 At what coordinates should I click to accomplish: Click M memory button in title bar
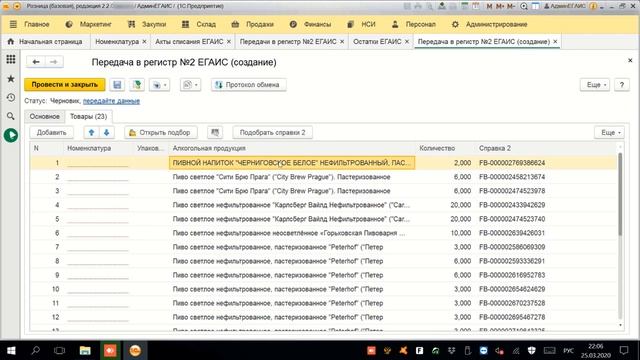tap(489, 6)
